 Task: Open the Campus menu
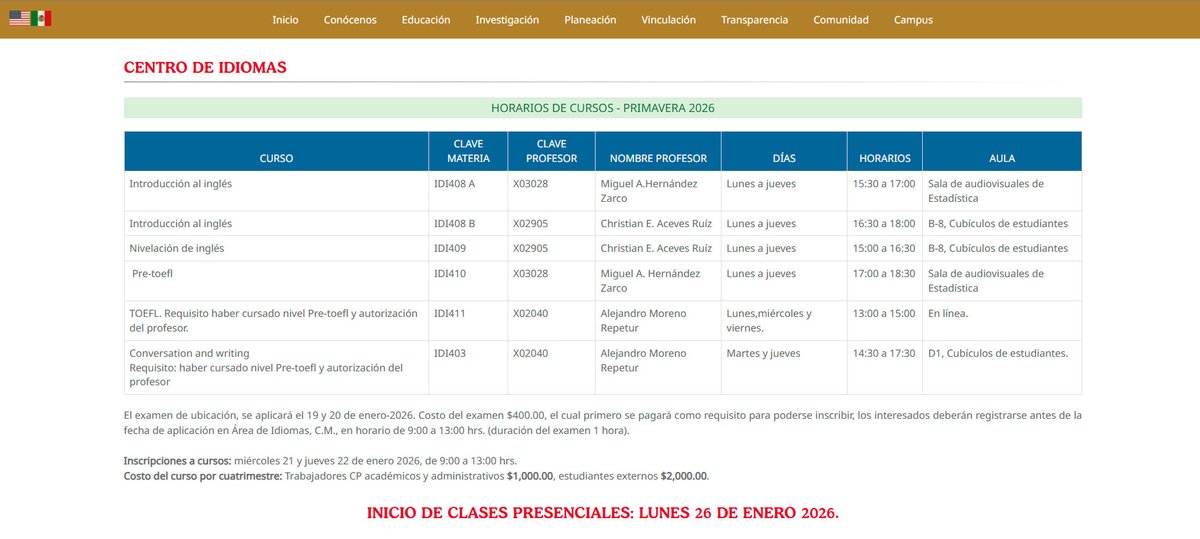913,19
